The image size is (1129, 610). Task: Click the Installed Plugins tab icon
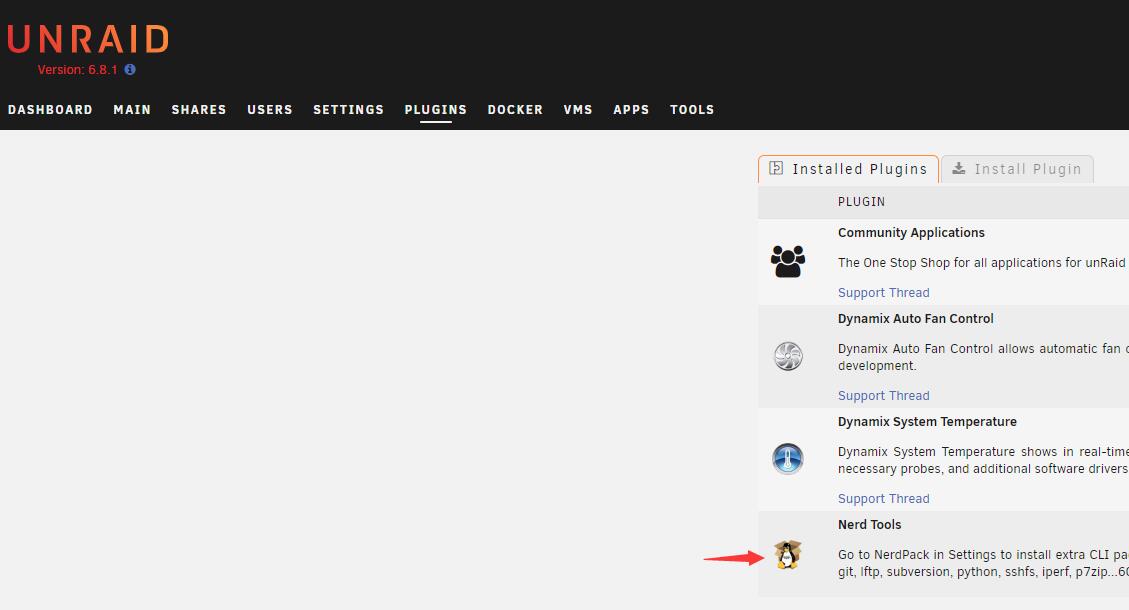point(775,169)
